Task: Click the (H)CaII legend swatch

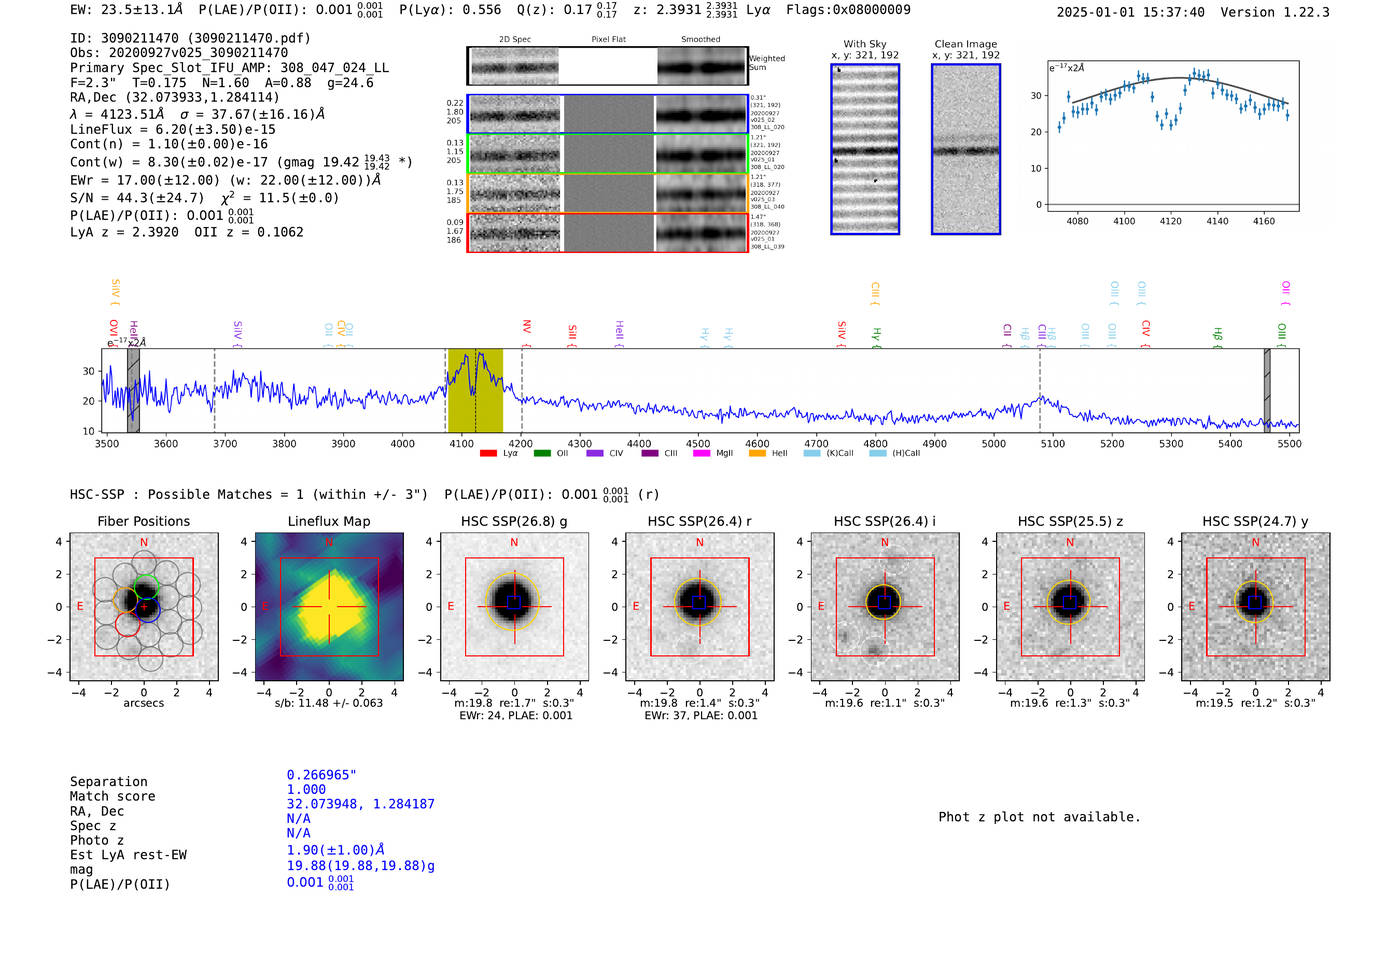Action: [x=878, y=453]
